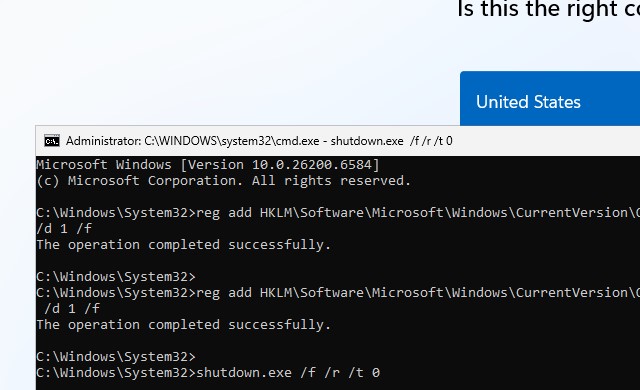The height and width of the screenshot is (390, 640).
Task: Click the second empty C:\Windows\System32> prompt
Action: tap(116, 357)
